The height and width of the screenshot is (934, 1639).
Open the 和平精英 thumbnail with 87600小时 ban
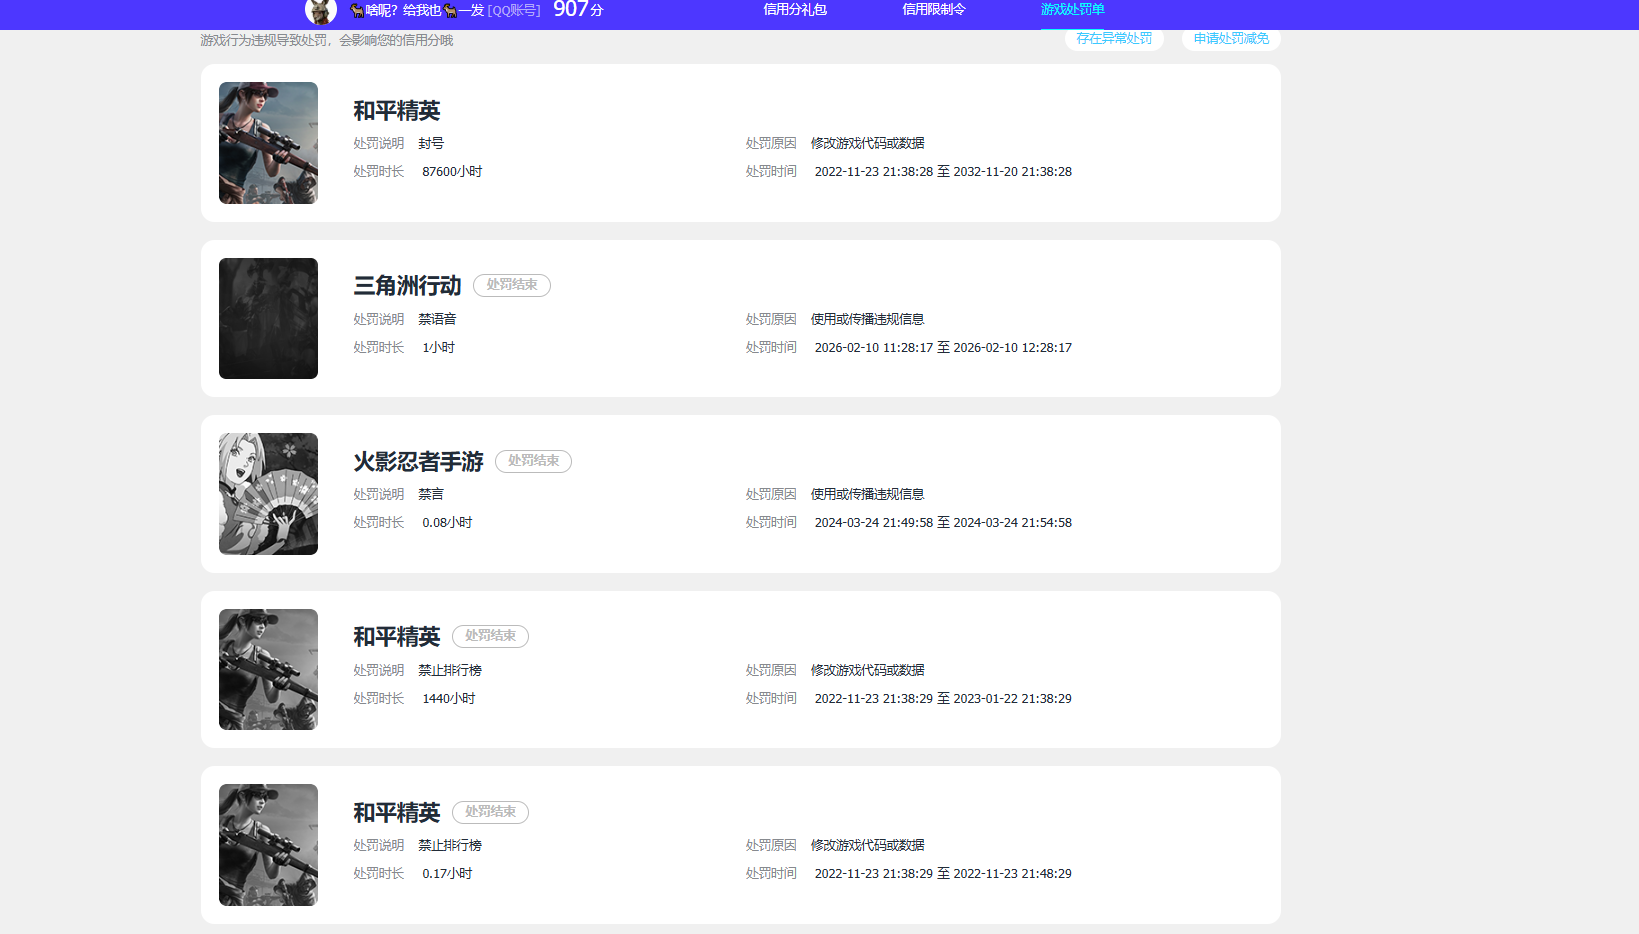coord(268,143)
